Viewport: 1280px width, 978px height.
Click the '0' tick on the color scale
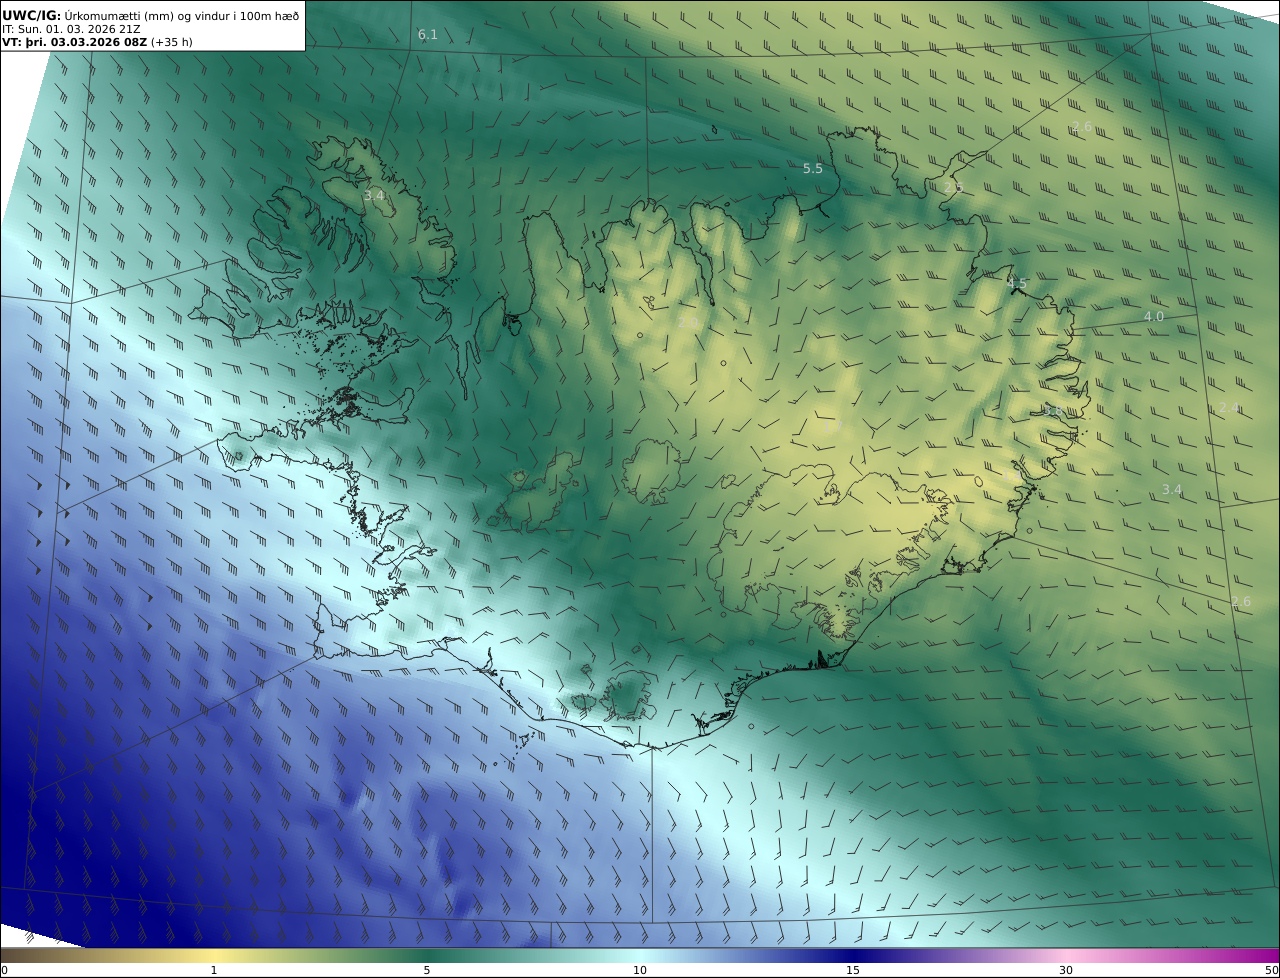click(x=4, y=970)
